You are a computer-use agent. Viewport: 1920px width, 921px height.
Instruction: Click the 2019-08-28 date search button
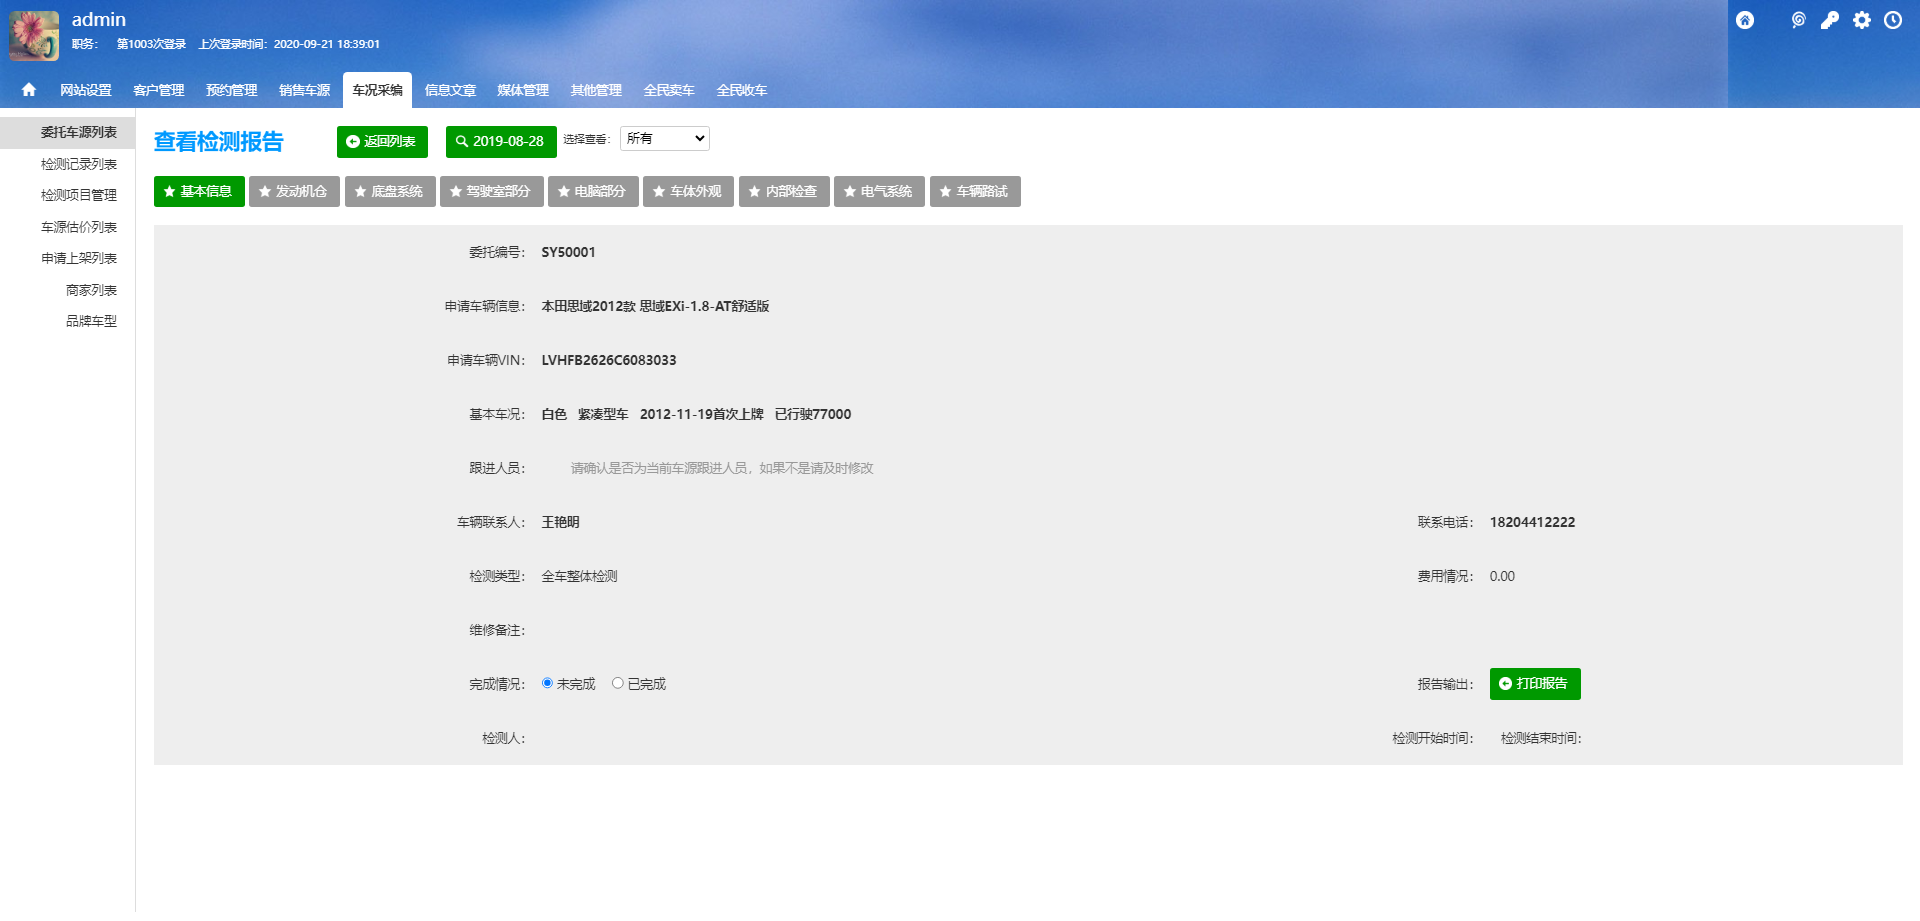point(500,142)
